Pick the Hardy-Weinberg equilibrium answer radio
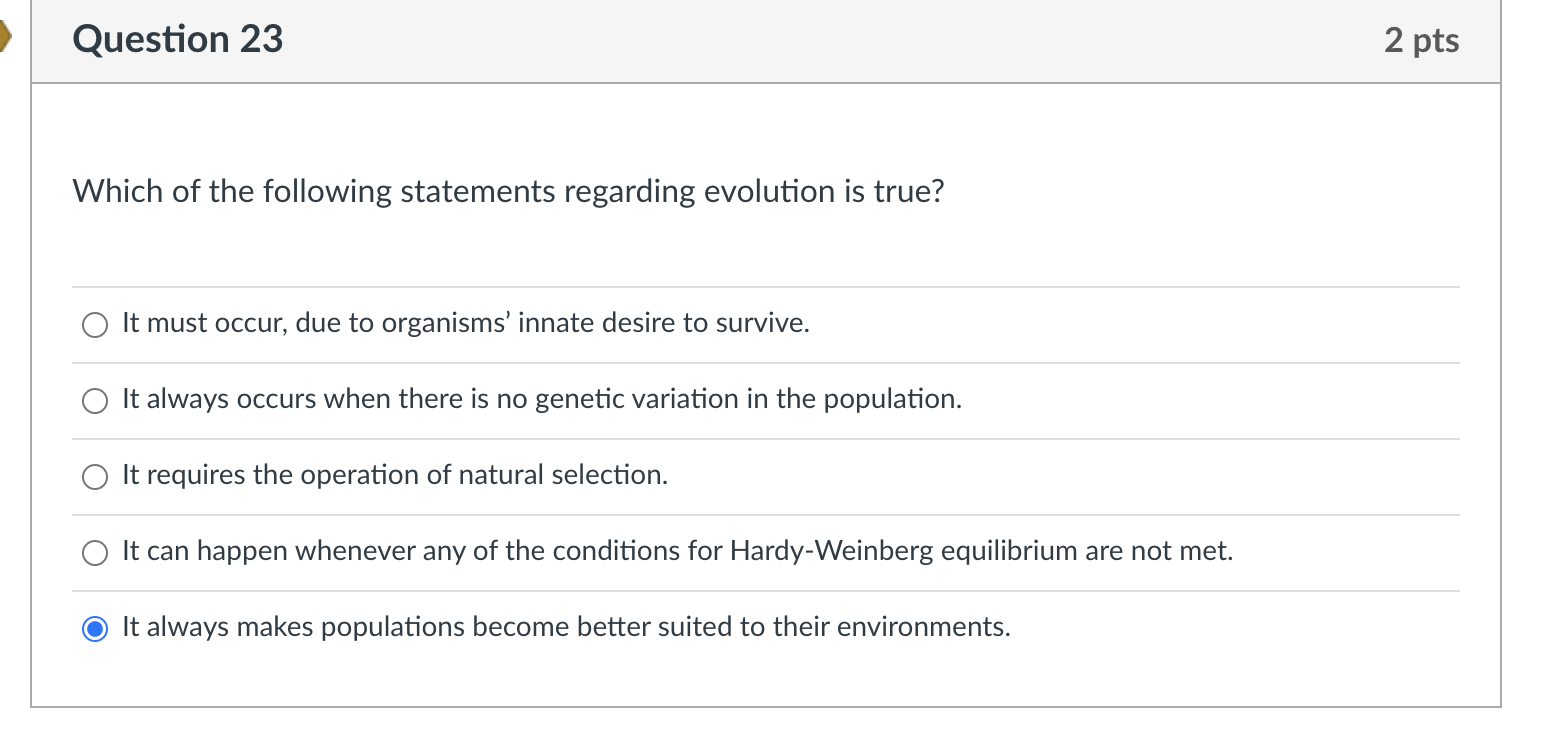 [95, 552]
